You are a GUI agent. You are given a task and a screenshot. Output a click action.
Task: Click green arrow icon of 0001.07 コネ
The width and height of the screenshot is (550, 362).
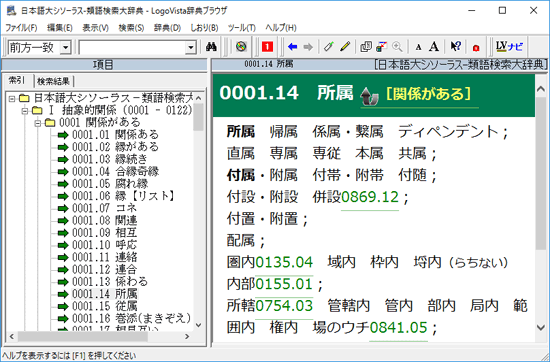tap(63, 208)
